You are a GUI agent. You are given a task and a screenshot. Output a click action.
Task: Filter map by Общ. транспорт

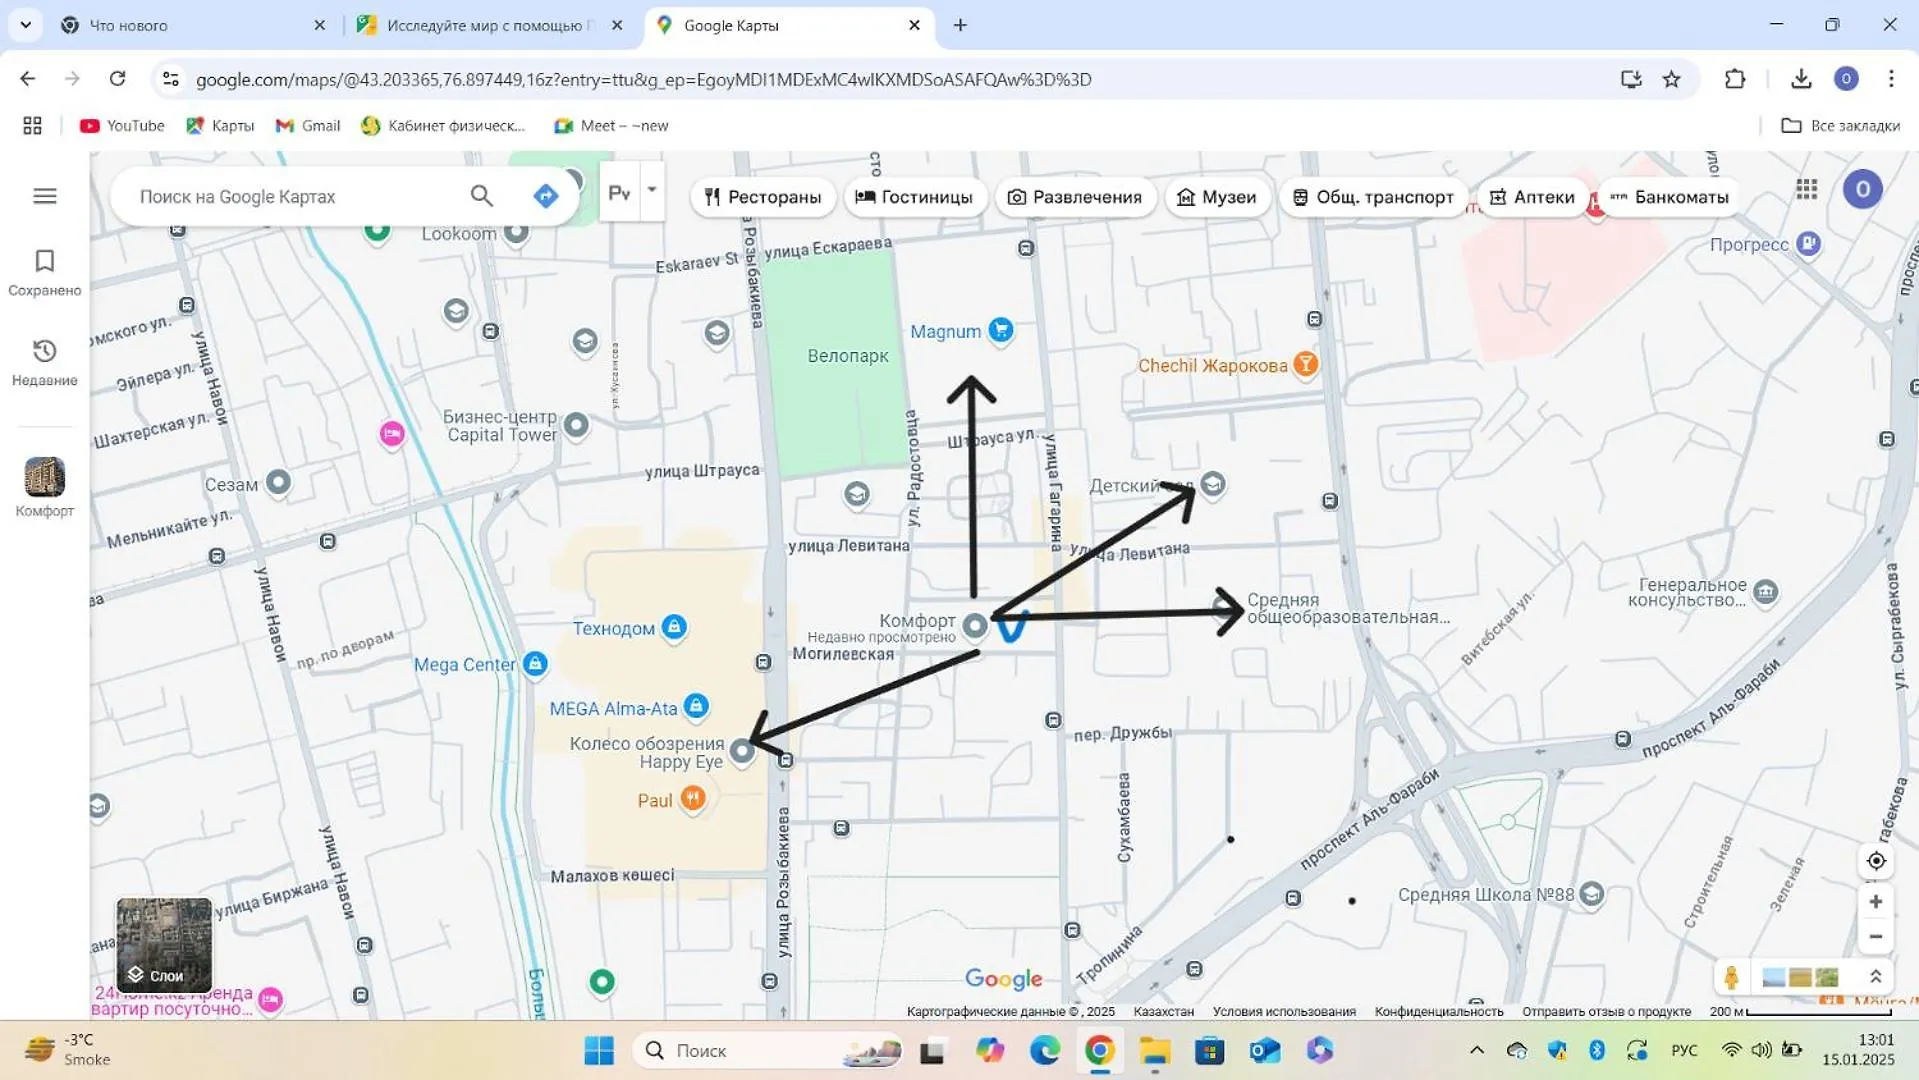[1373, 197]
